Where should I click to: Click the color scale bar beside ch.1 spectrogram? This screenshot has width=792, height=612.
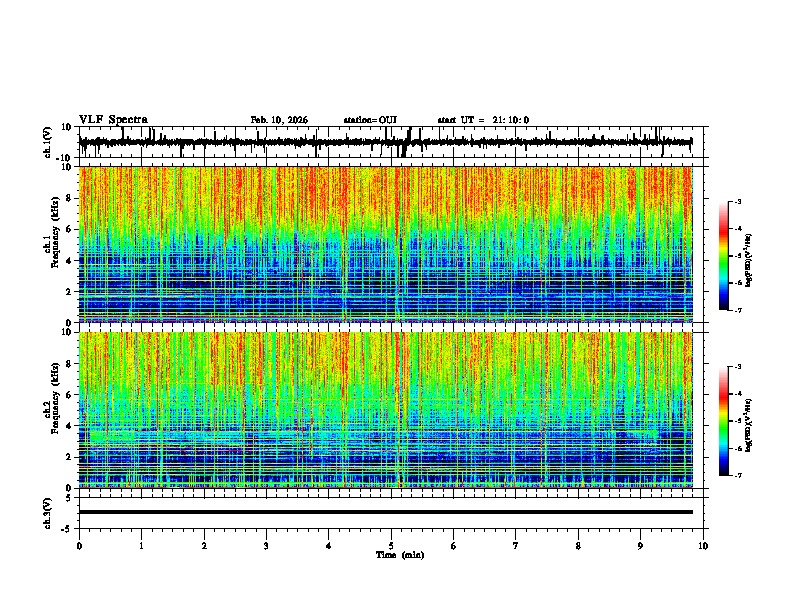[x=723, y=256]
